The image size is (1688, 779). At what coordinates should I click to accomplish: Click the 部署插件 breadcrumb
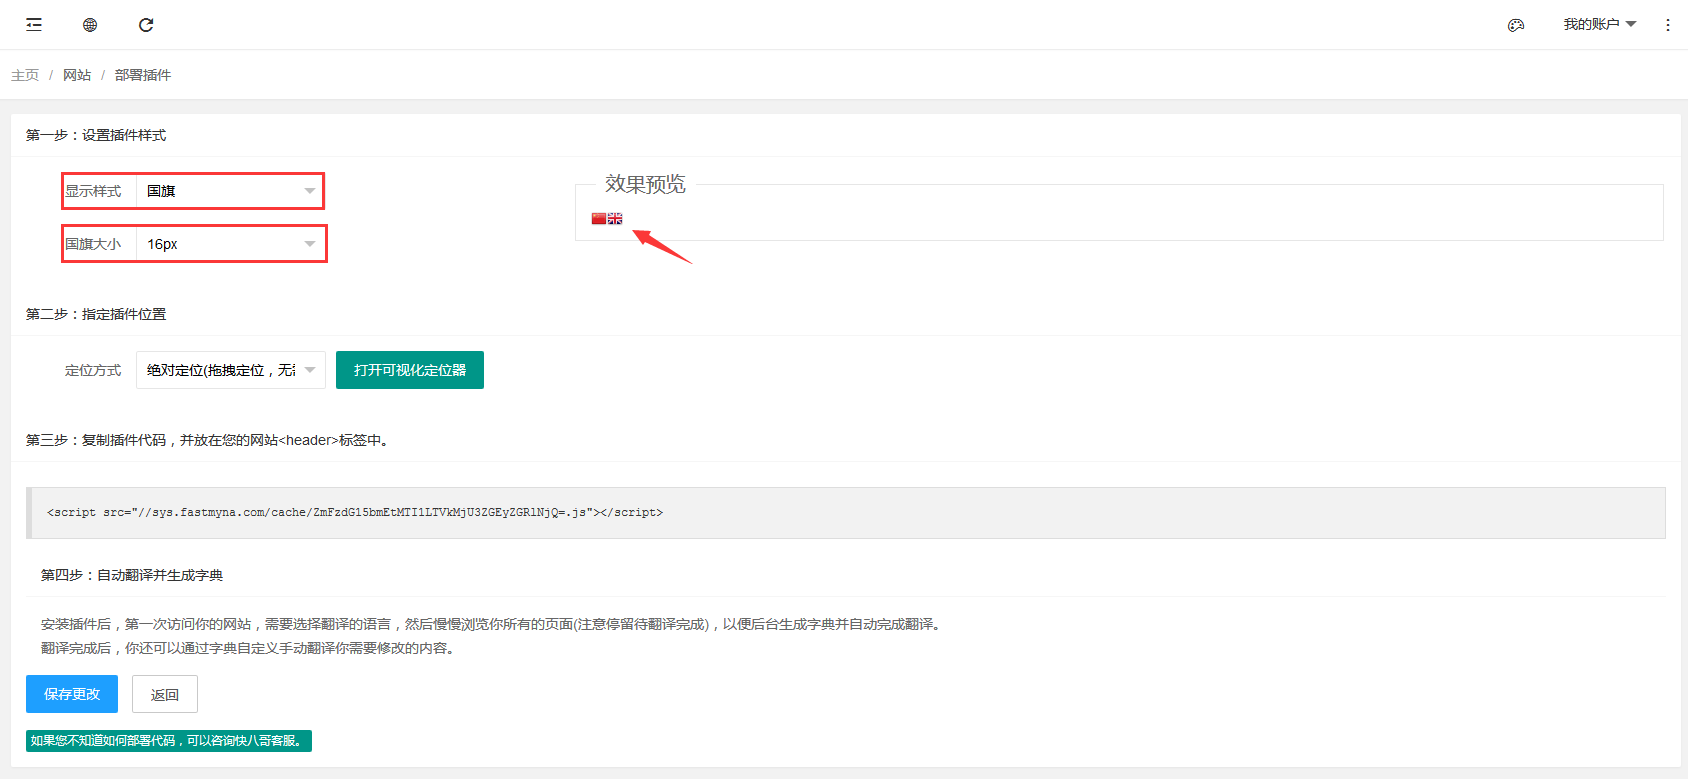(143, 75)
